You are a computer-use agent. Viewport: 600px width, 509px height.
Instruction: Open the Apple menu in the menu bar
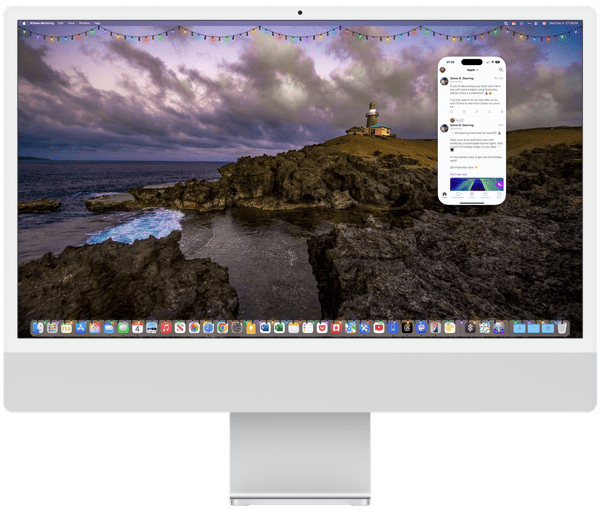(x=24, y=23)
